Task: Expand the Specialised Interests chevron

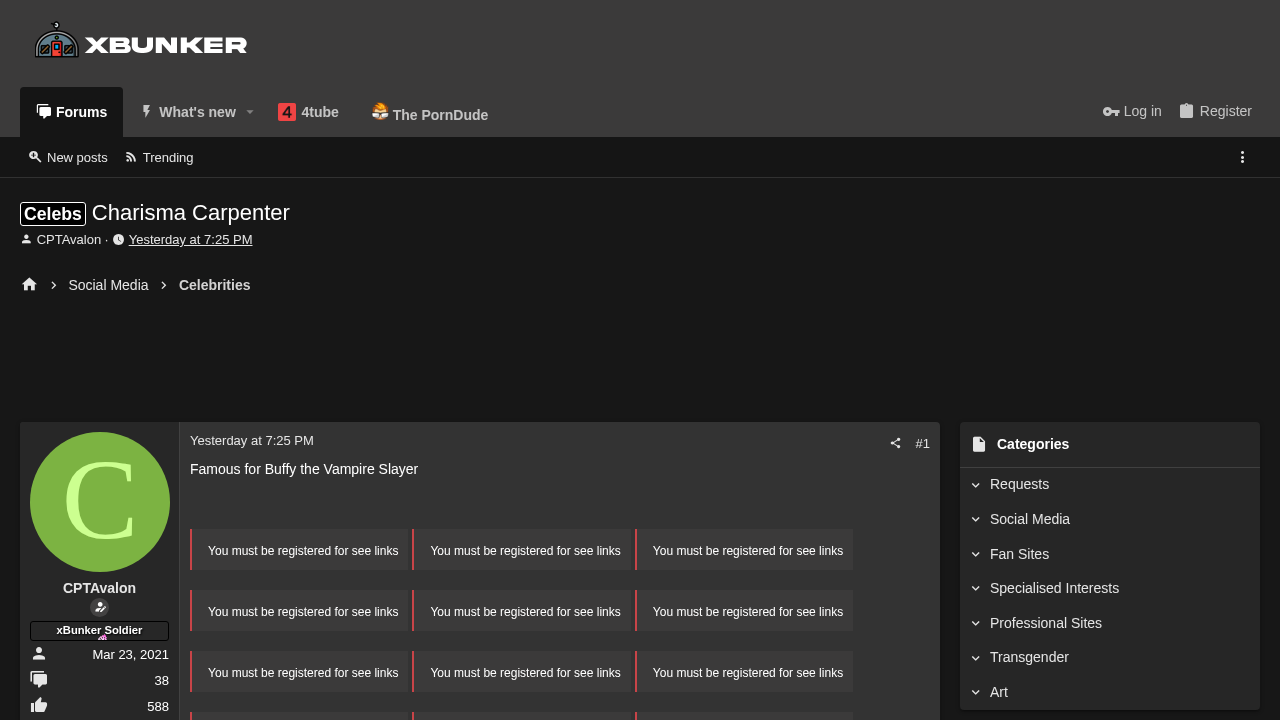Action: 976,589
